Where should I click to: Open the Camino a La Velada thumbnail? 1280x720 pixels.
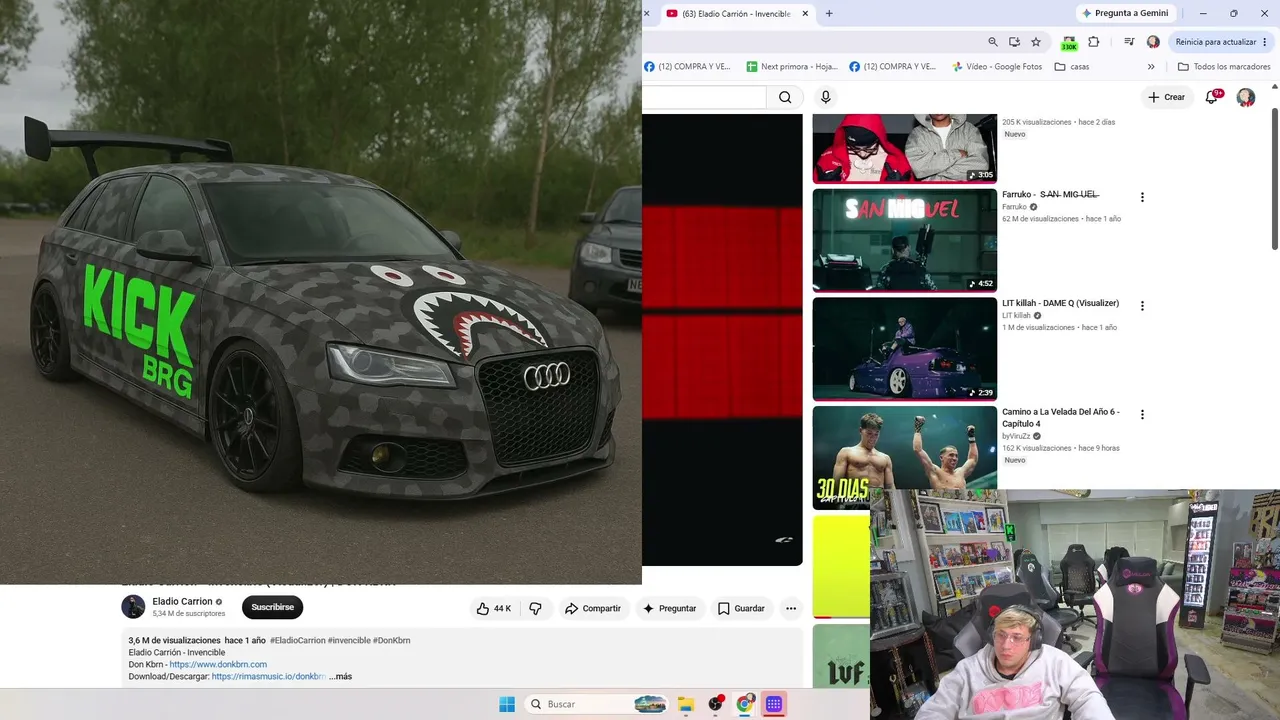905,457
